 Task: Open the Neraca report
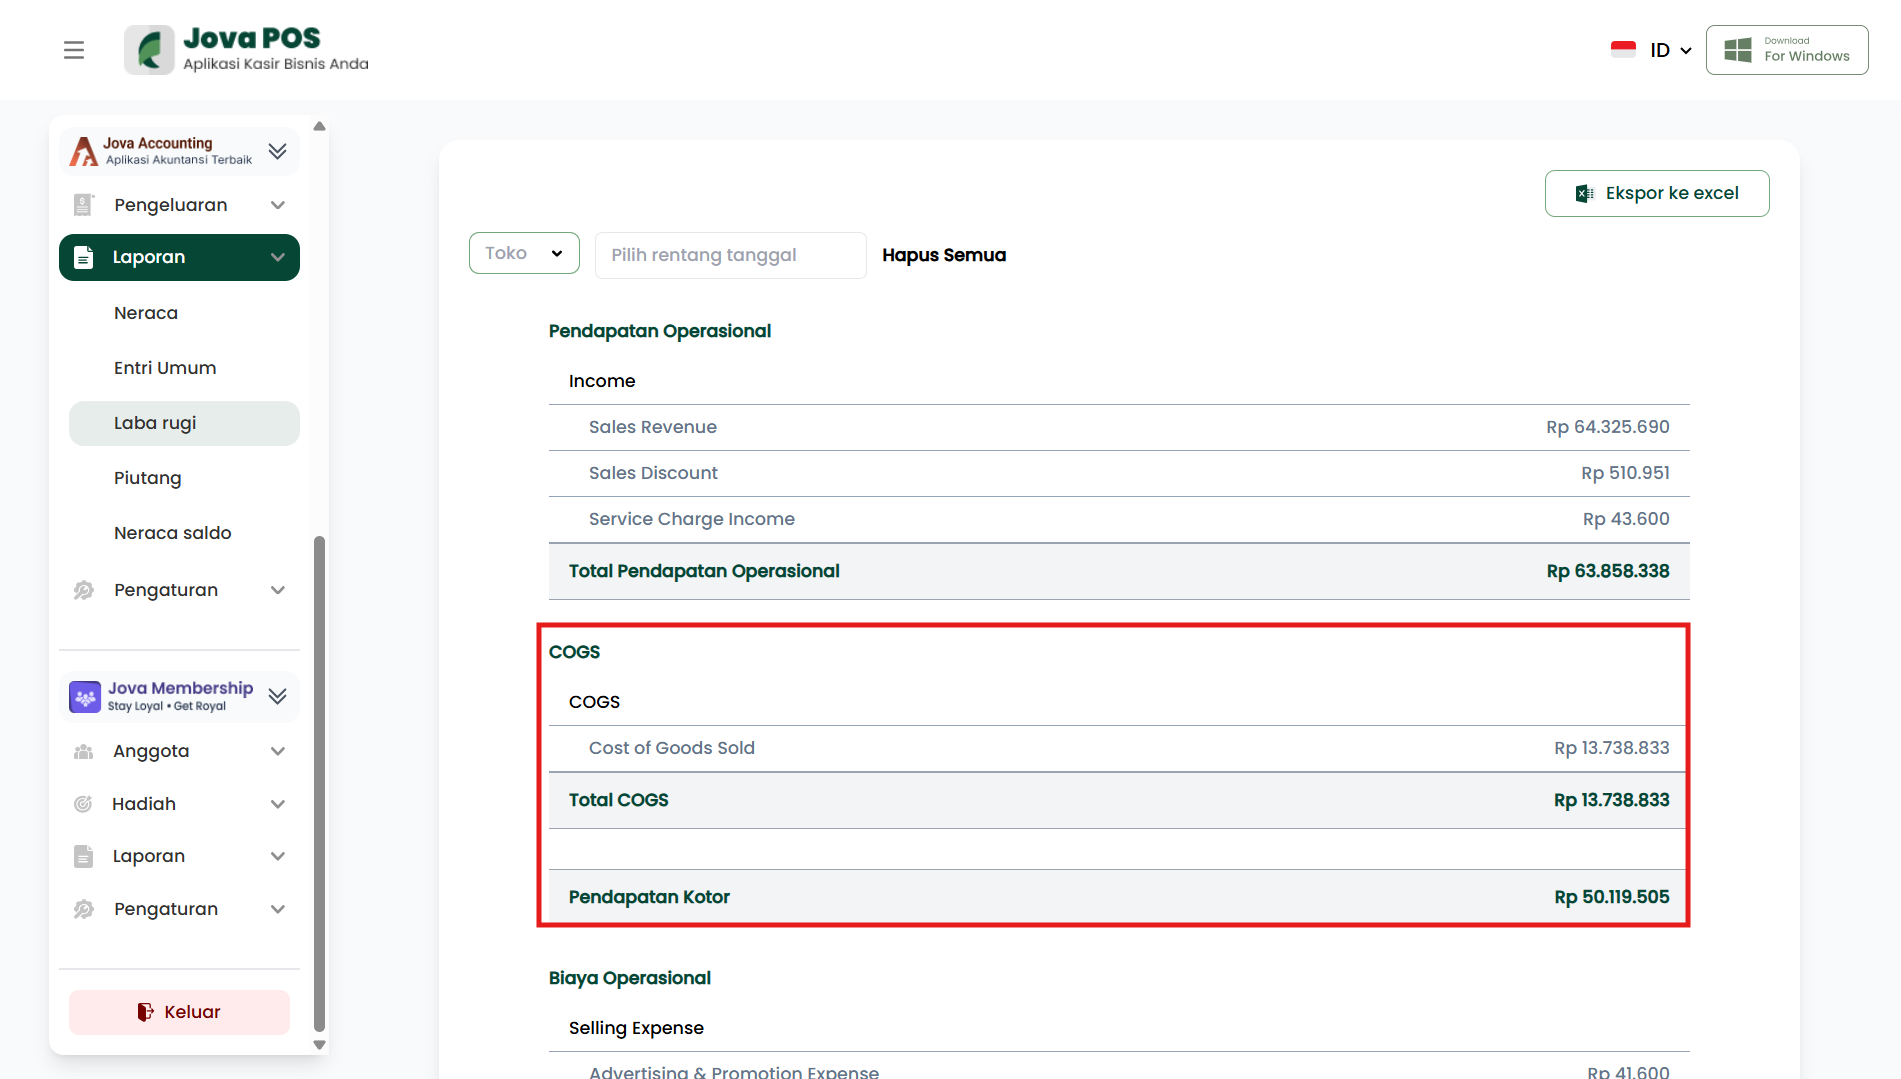point(146,313)
